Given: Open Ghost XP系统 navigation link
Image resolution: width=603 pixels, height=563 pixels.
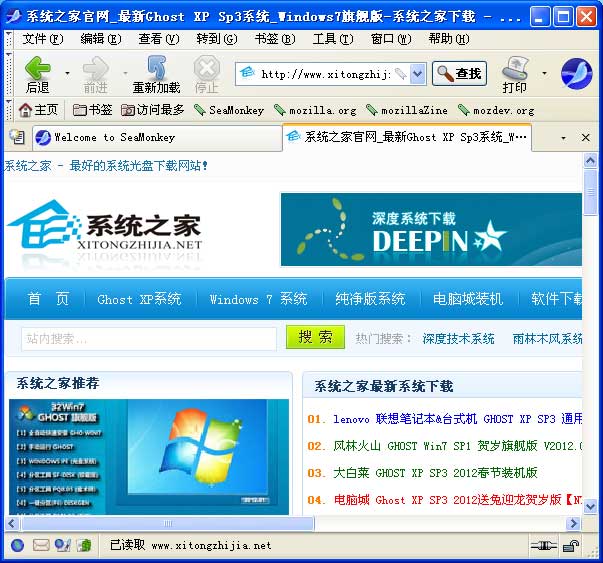Looking at the screenshot, I should pyautogui.click(x=139, y=299).
